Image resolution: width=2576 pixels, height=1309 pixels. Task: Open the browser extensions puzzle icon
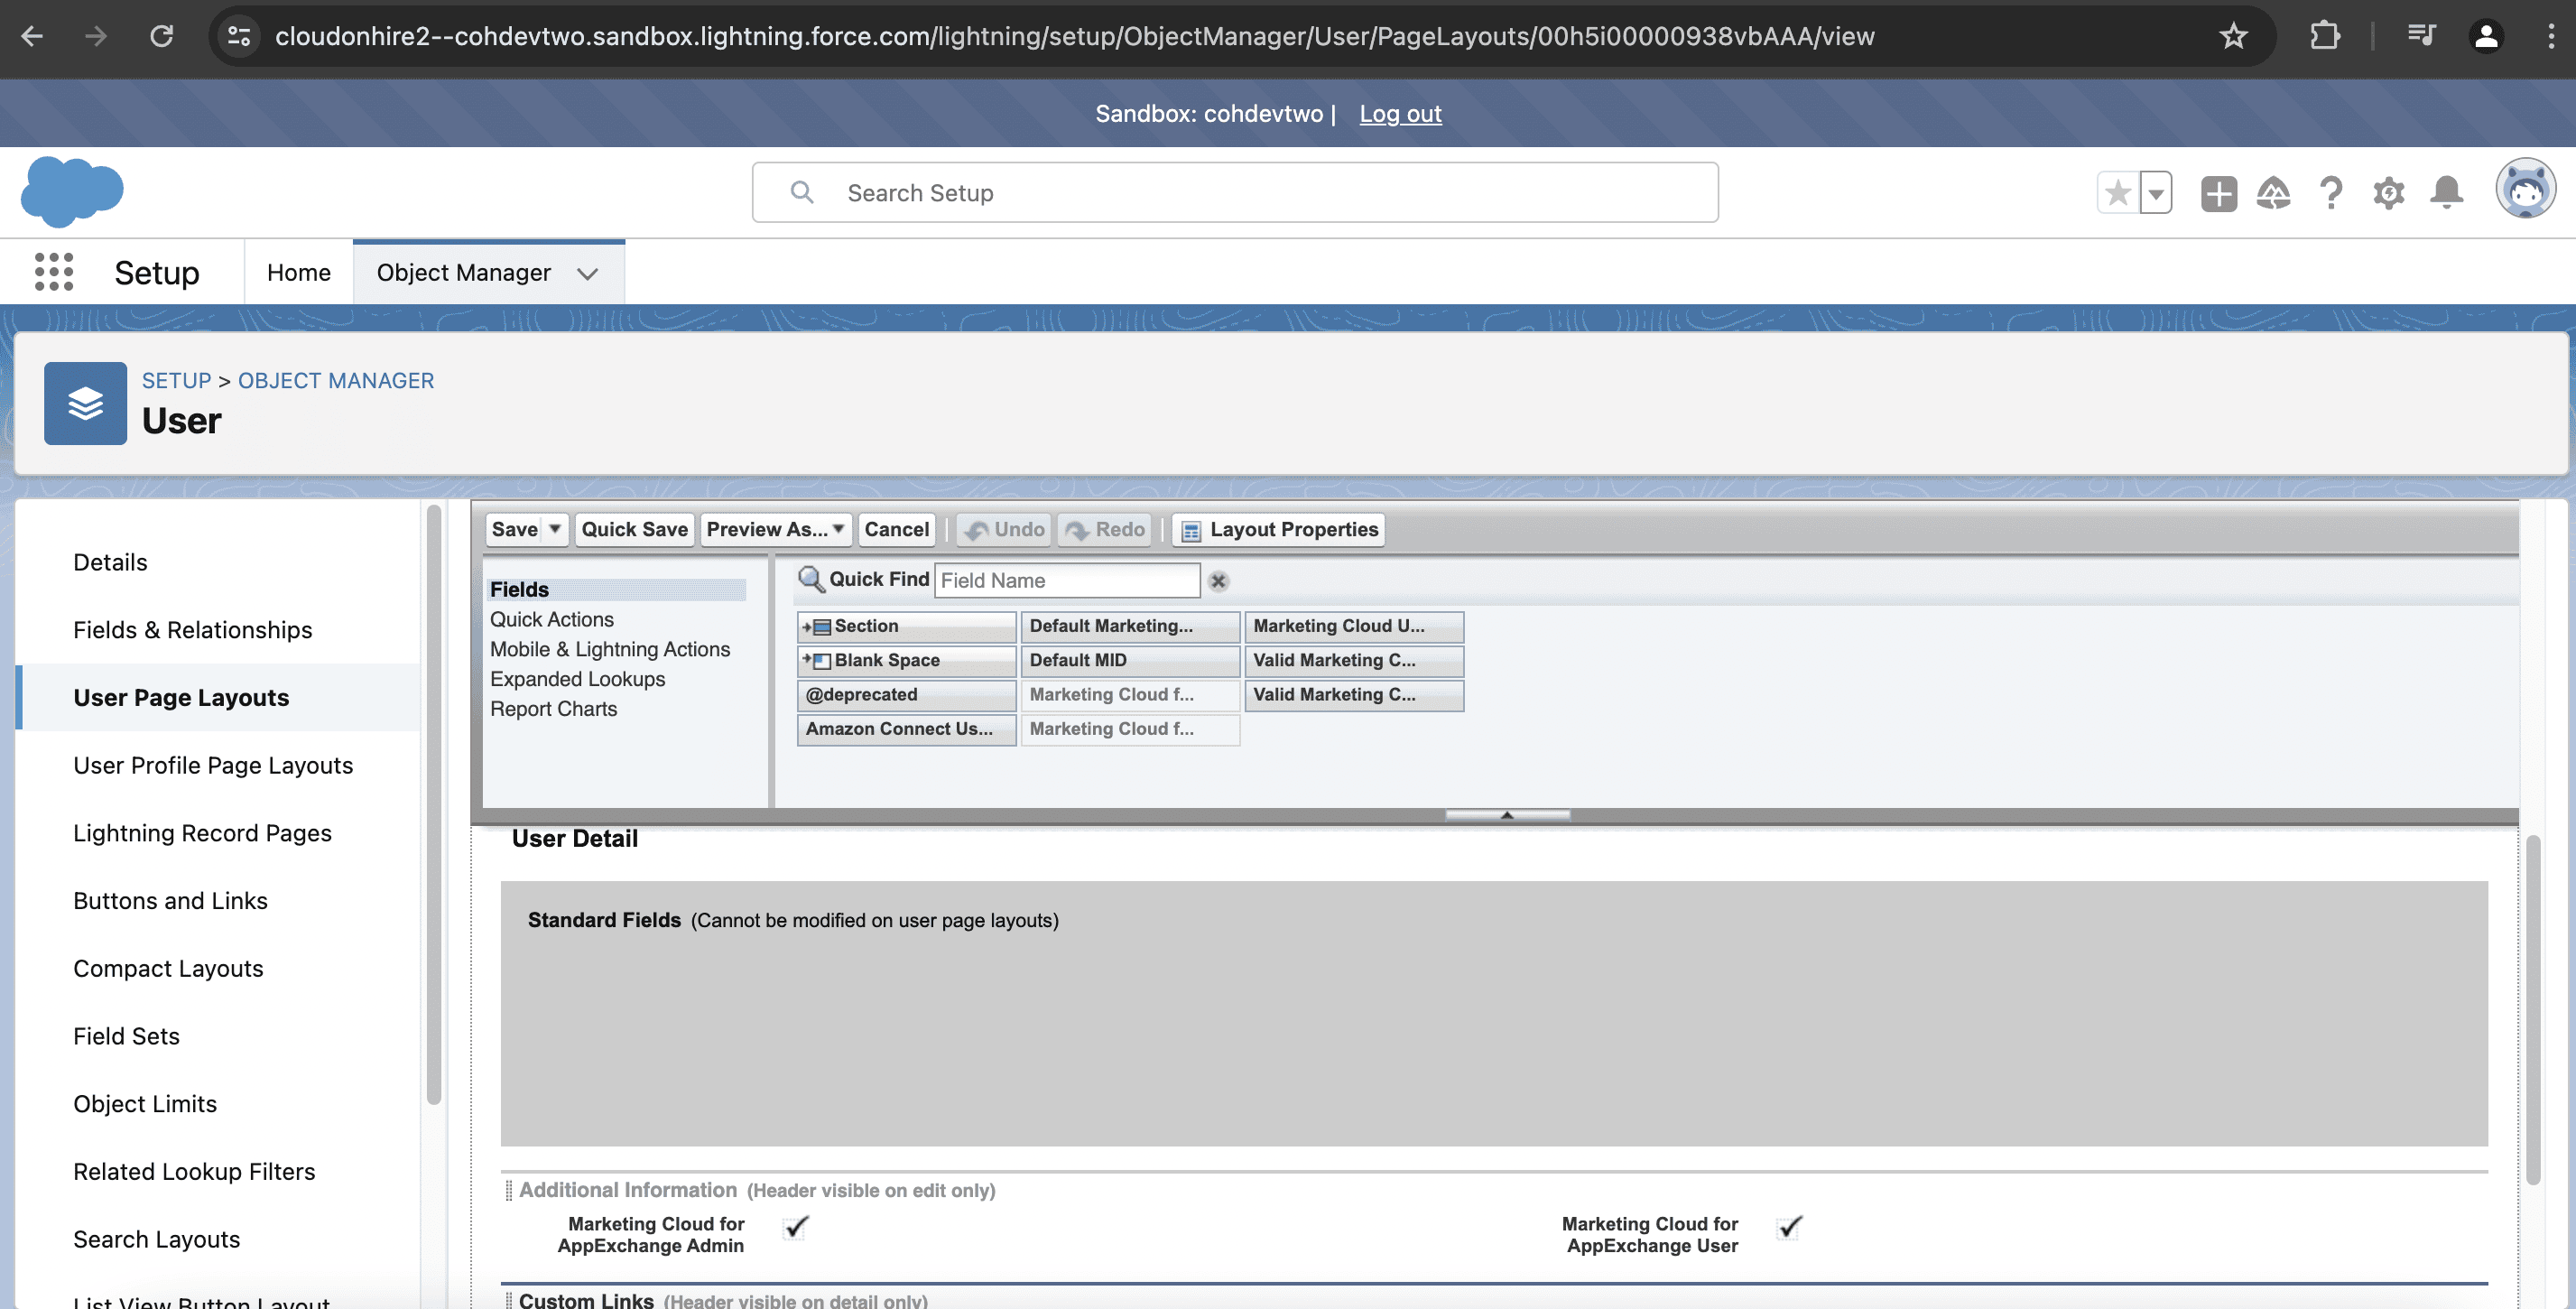[2325, 36]
